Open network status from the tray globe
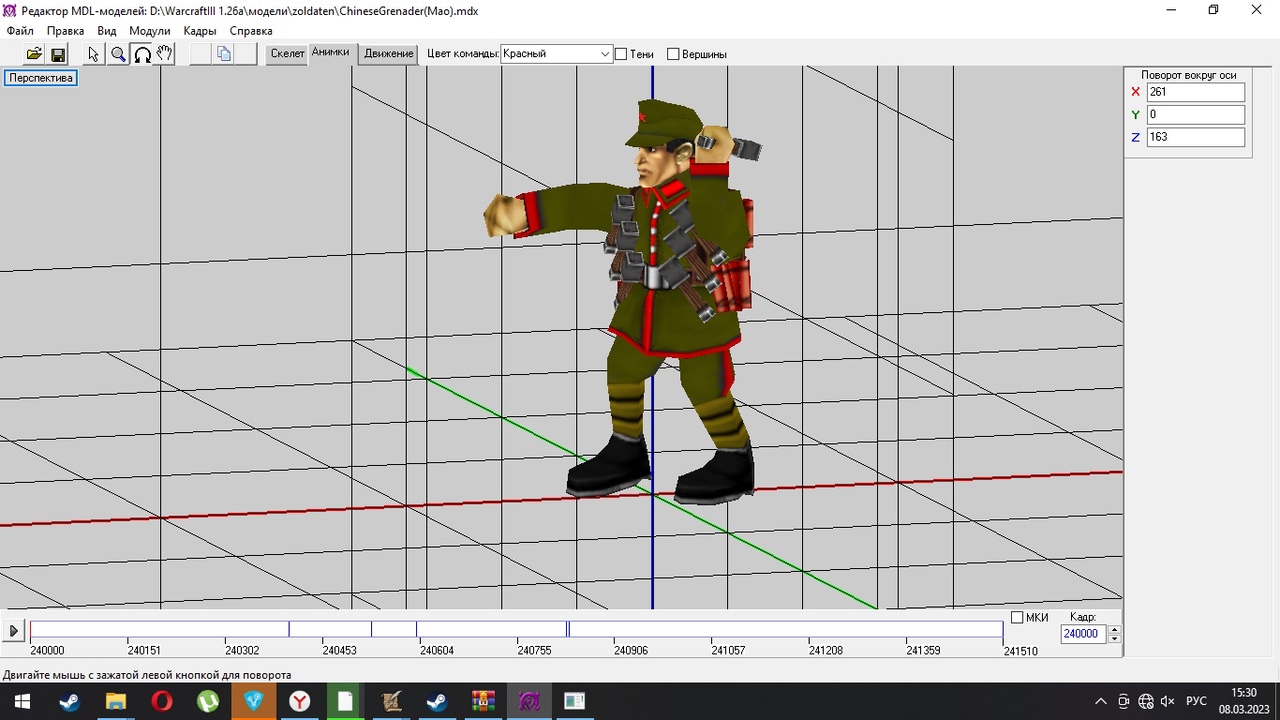This screenshot has height=720, width=1280. click(x=1146, y=702)
